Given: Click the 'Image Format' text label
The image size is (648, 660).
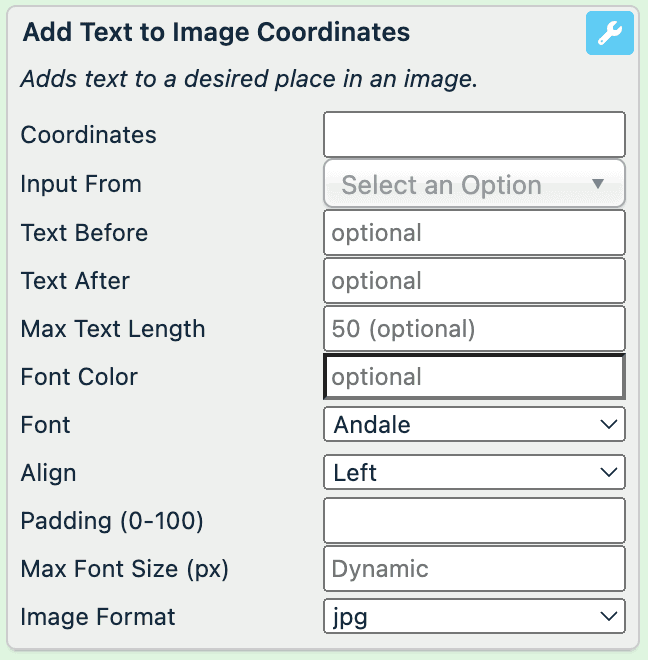Looking at the screenshot, I should pyautogui.click(x=98, y=617).
